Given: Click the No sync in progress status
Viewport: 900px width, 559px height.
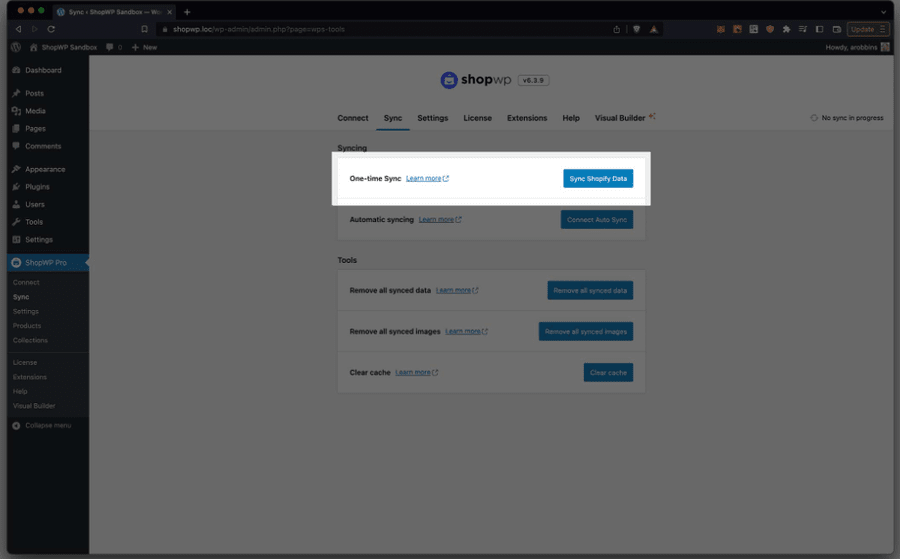Looking at the screenshot, I should [x=847, y=118].
